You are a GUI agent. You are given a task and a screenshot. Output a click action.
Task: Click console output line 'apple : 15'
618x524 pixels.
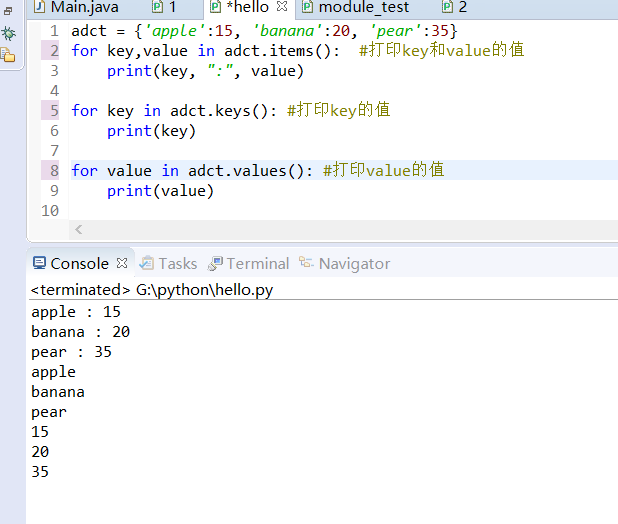(x=76, y=312)
